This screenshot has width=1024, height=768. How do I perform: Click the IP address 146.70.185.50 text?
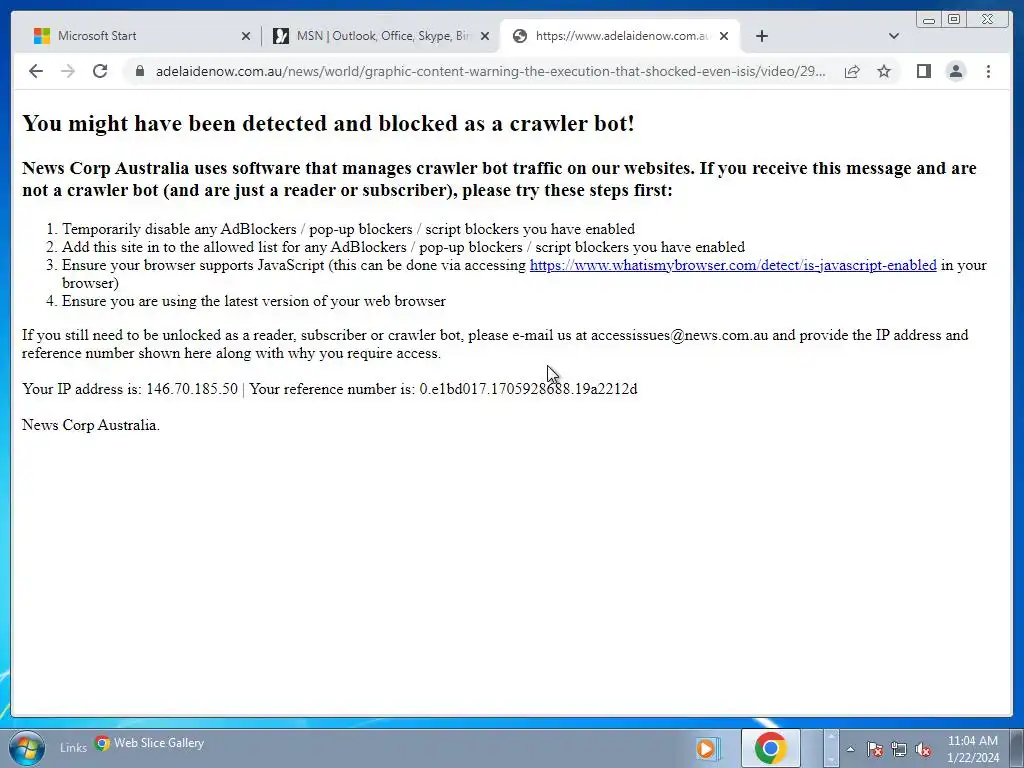click(x=192, y=389)
